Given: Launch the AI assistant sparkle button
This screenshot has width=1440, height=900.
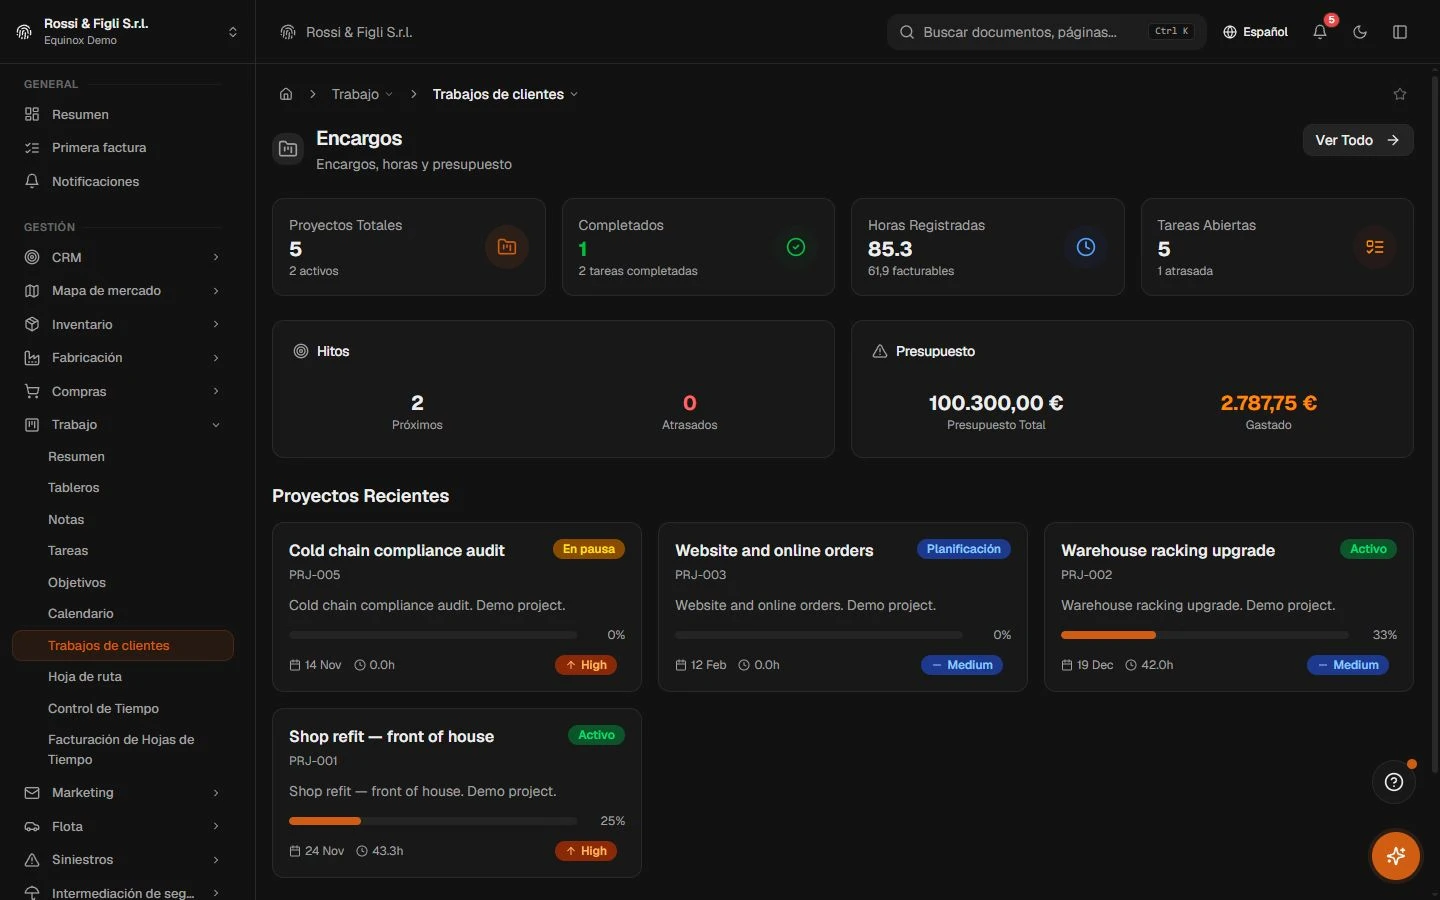Looking at the screenshot, I should pyautogui.click(x=1396, y=856).
